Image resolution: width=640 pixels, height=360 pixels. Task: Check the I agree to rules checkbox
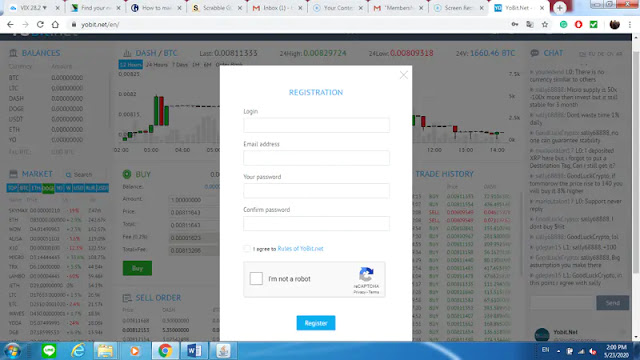pos(247,249)
